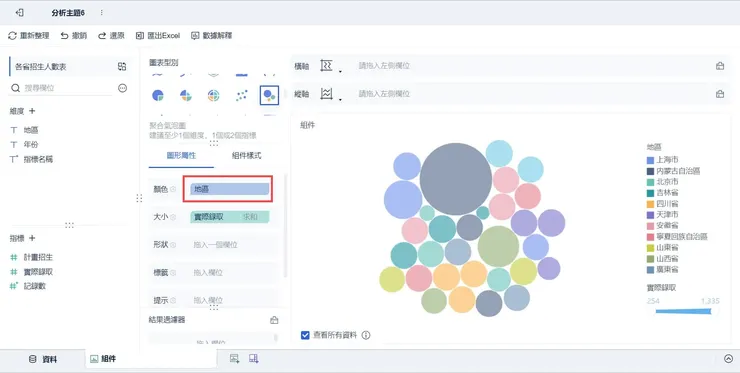The width and height of the screenshot is (740, 373).
Task: Click the add component icon in bottom bar
Action: coord(234,359)
